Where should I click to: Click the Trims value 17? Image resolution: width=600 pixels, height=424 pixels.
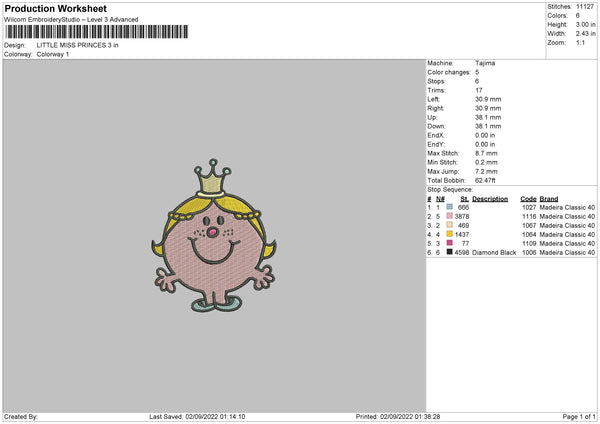pyautogui.click(x=479, y=90)
